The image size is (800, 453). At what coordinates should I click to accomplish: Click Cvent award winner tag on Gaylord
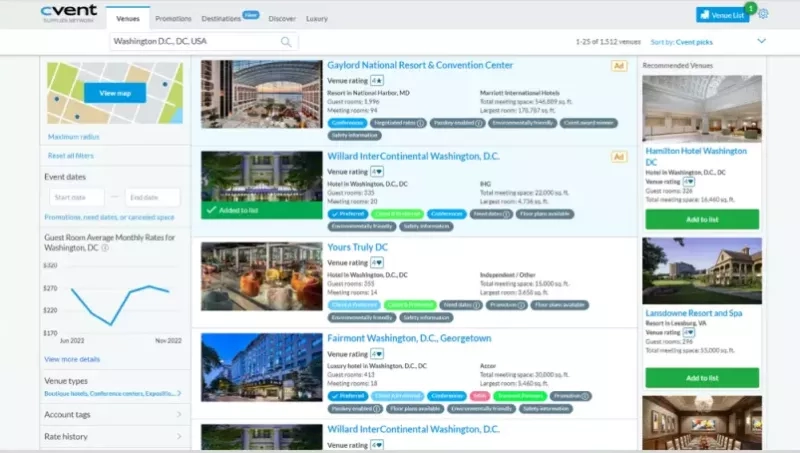tap(589, 123)
